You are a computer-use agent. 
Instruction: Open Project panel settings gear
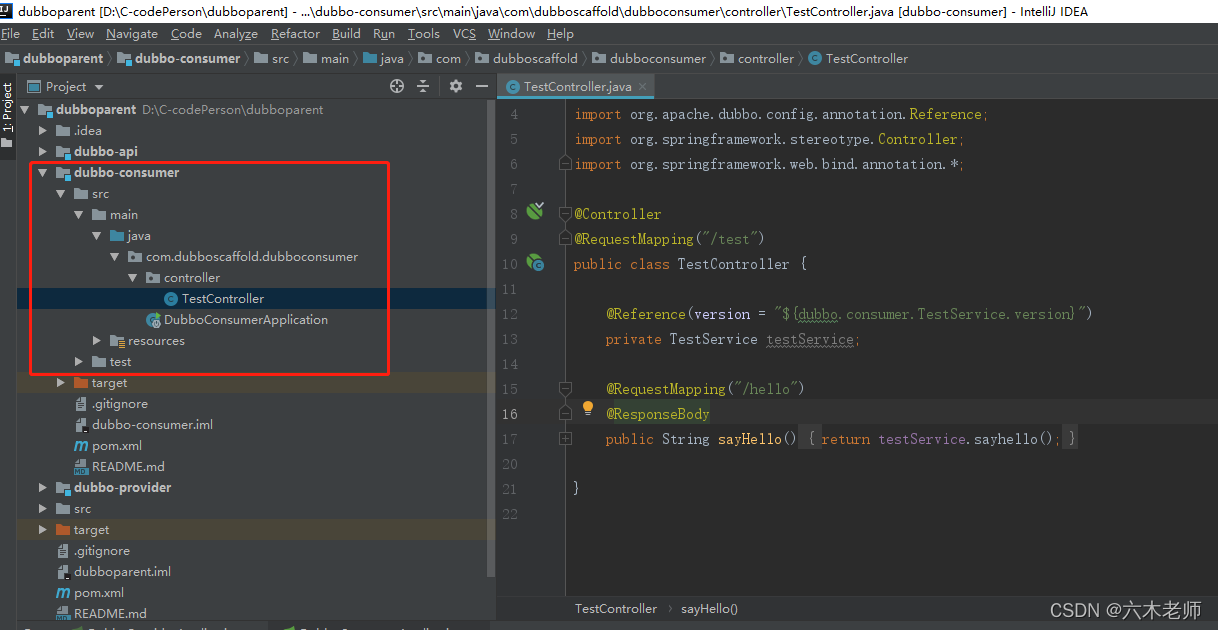point(456,86)
